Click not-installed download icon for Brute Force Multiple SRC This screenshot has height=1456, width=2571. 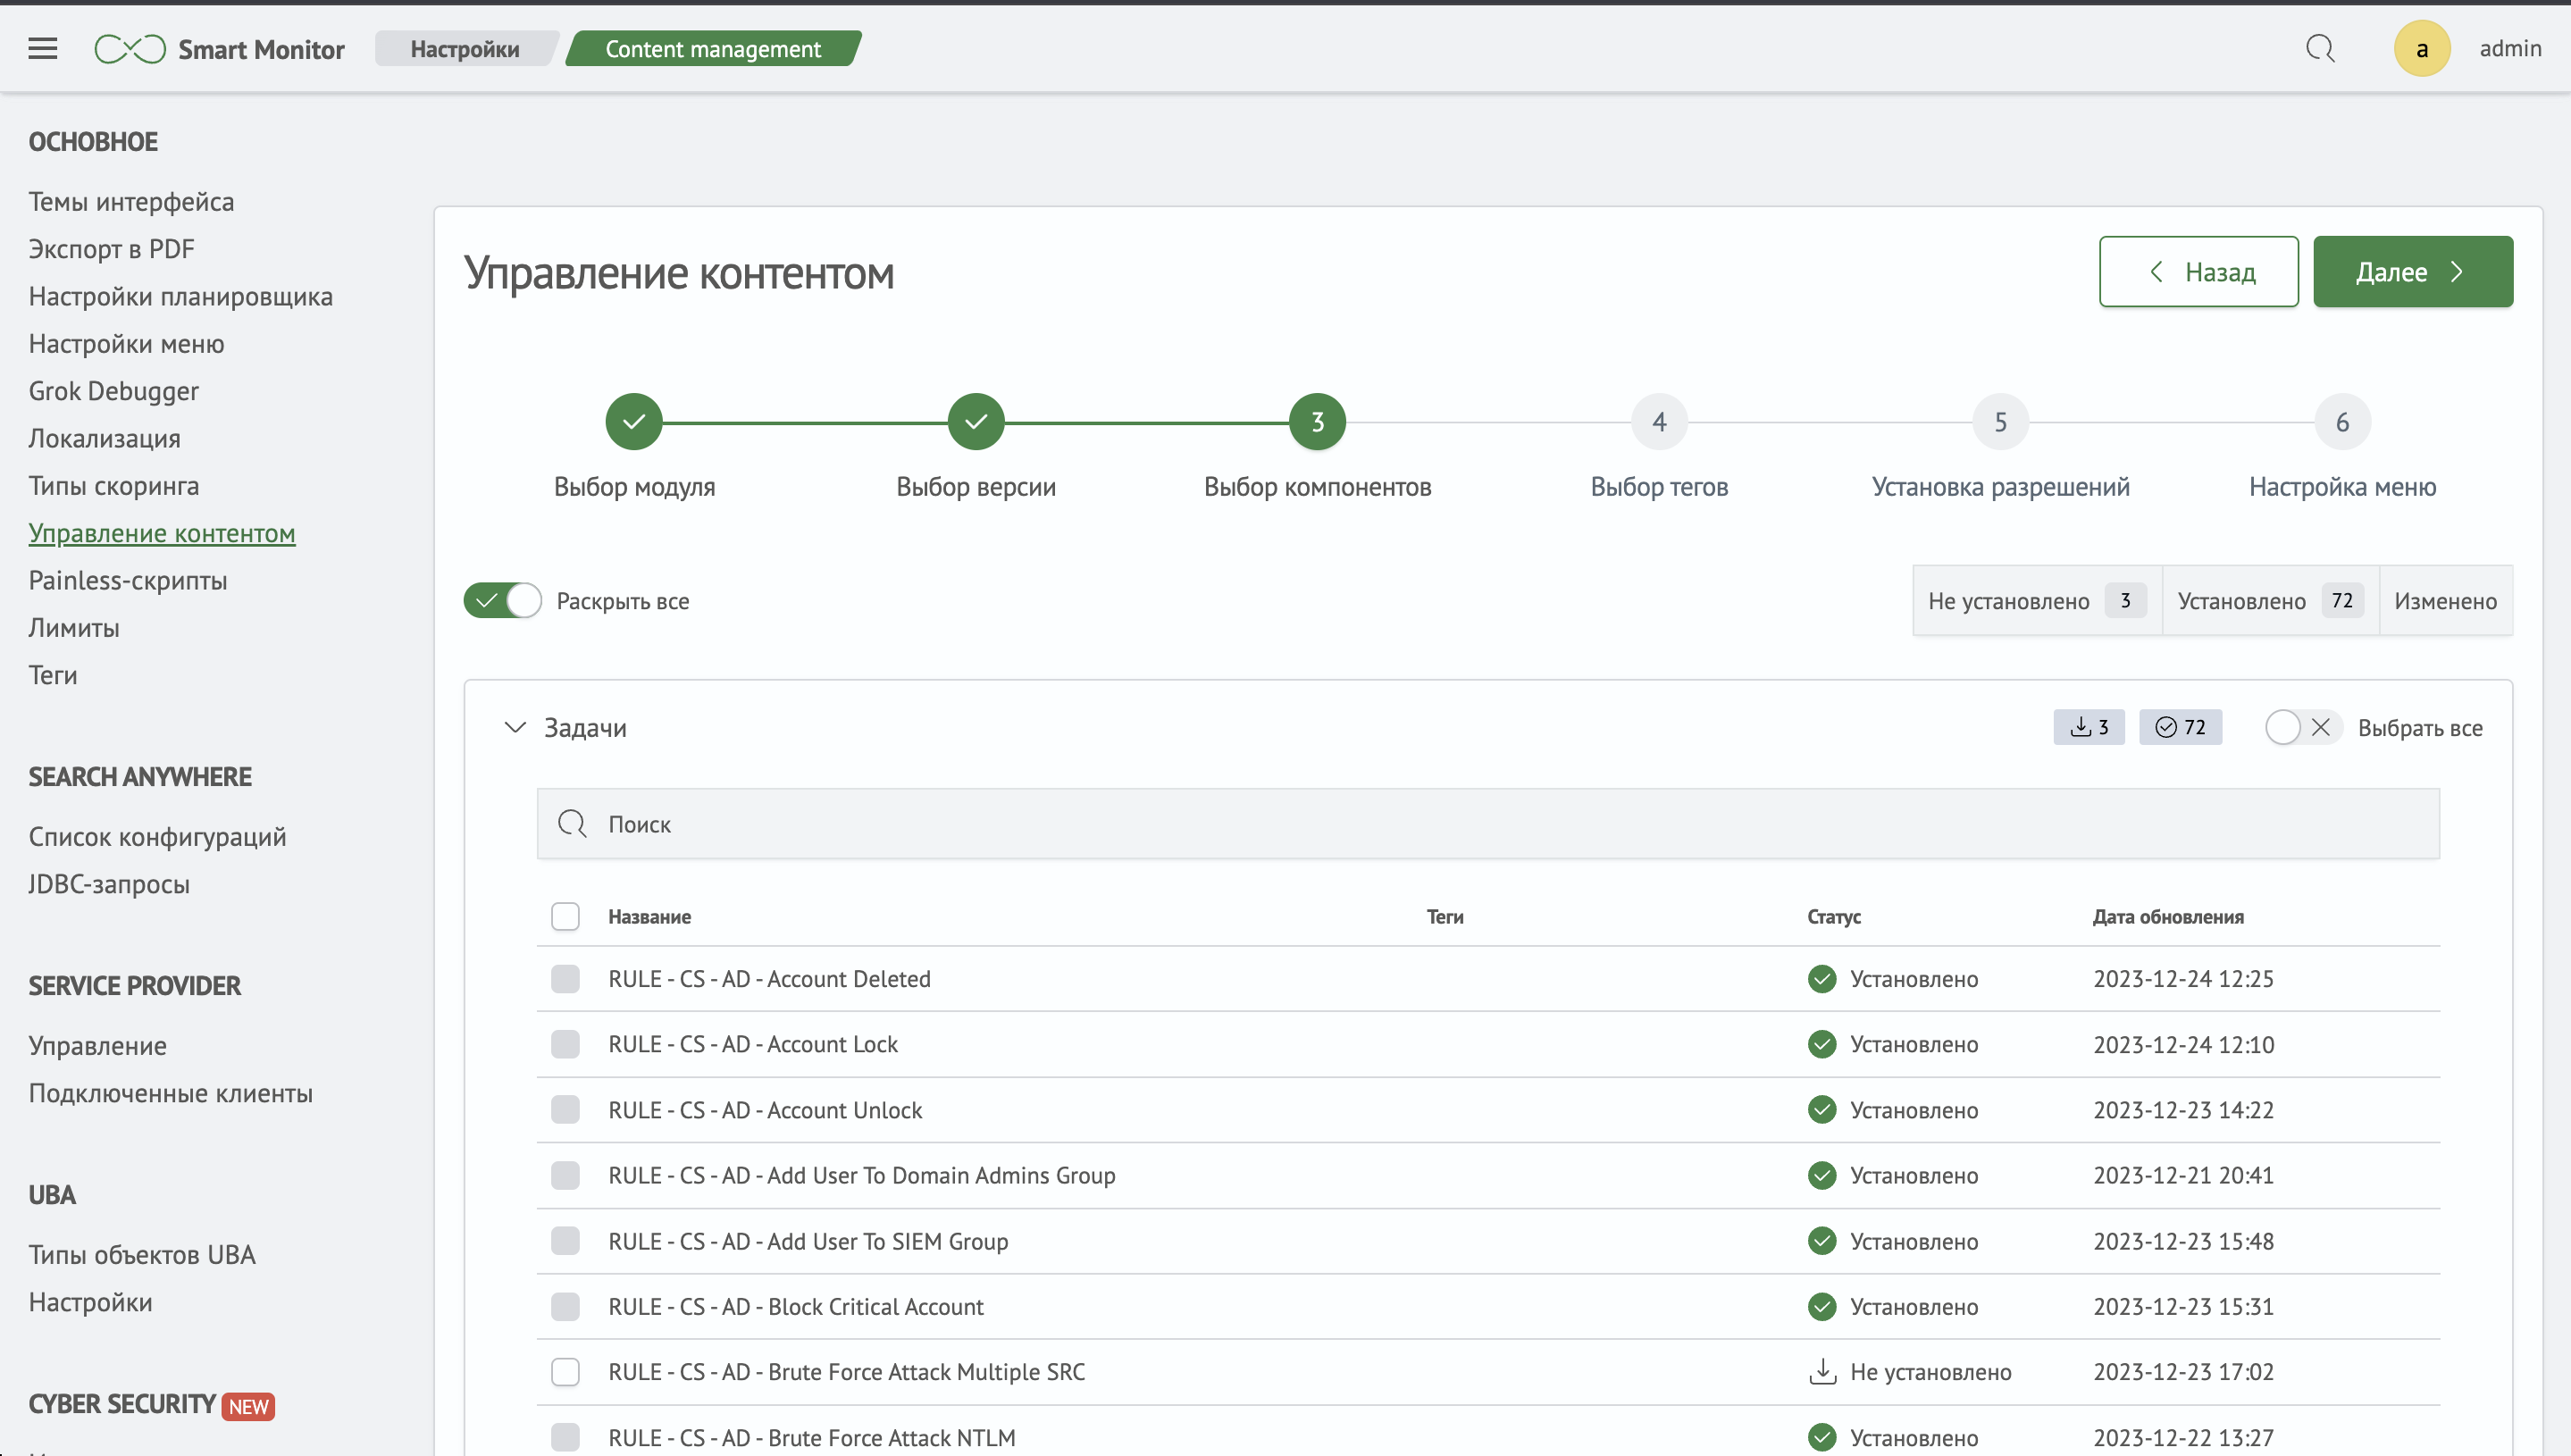click(1822, 1371)
